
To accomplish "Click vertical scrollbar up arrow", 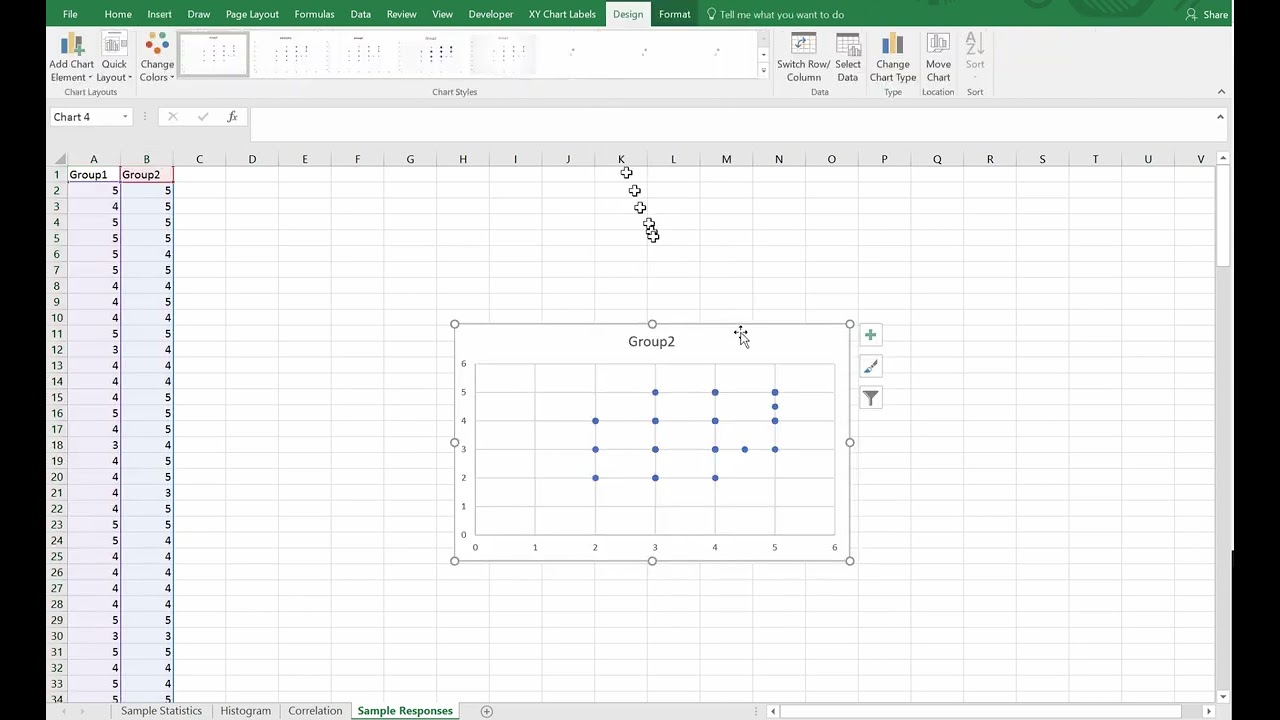I will (x=1223, y=159).
